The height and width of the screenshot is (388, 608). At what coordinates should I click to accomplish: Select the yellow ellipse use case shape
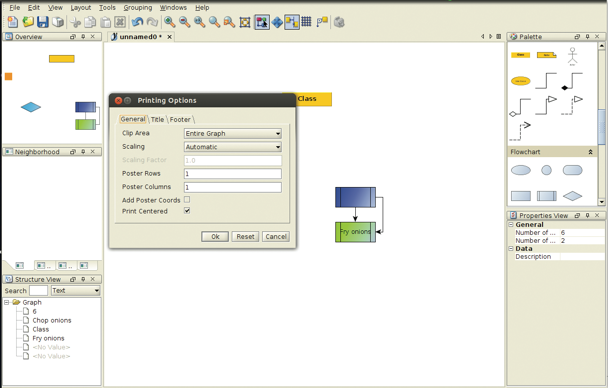click(x=520, y=81)
